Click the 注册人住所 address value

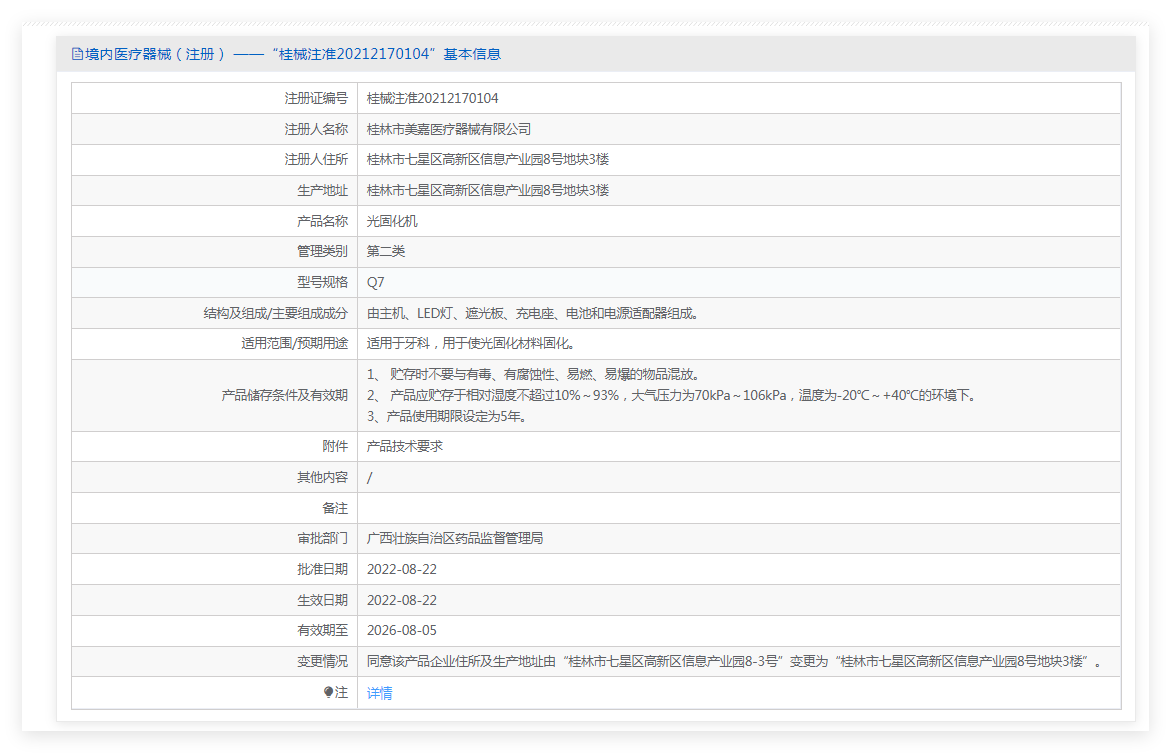488,160
